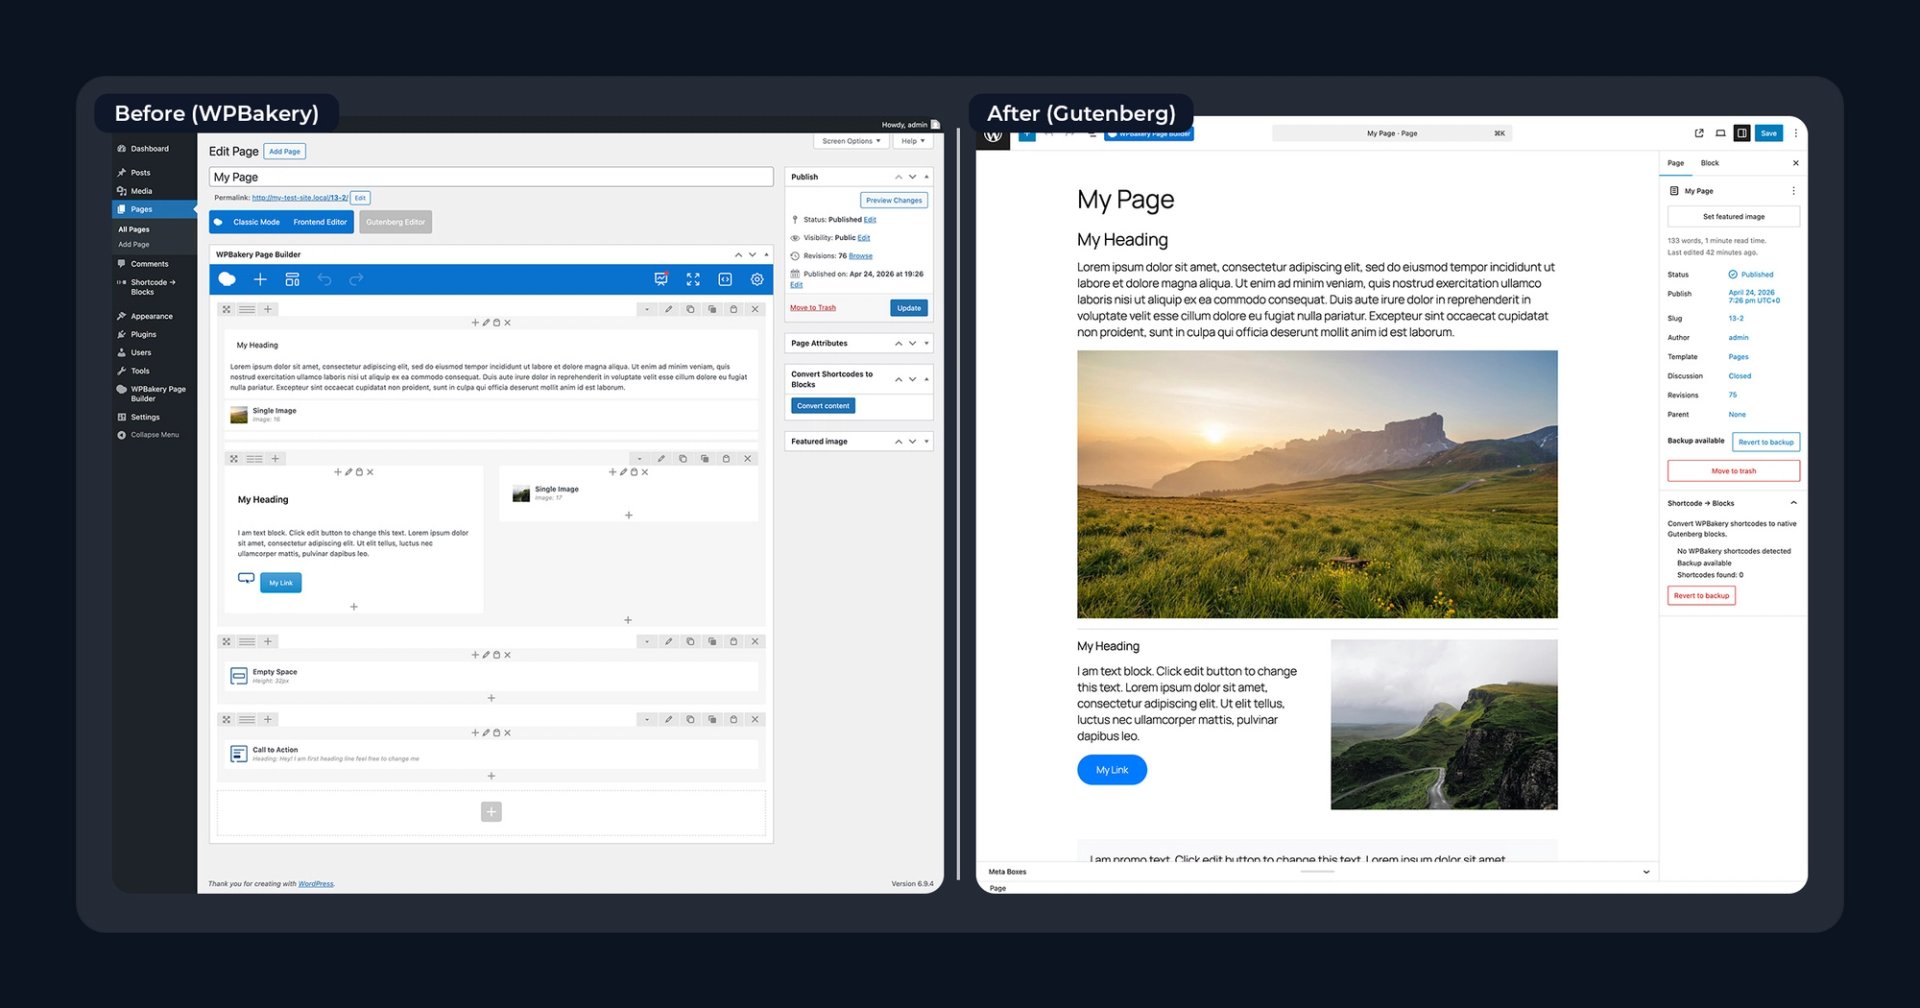The image size is (1920, 1008).
Task: Click the My Page title input field
Action: (491, 177)
